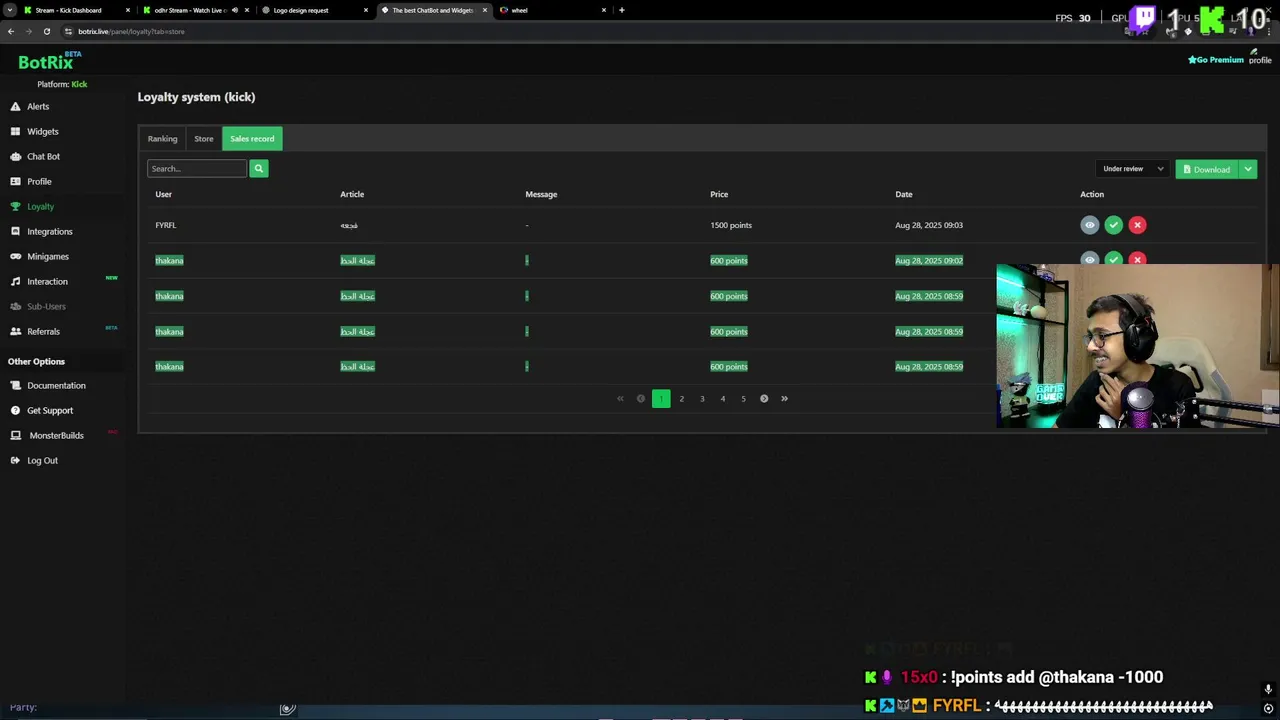Open Interaction in the sidebar
Image resolution: width=1280 pixels, height=720 pixels.
47,281
